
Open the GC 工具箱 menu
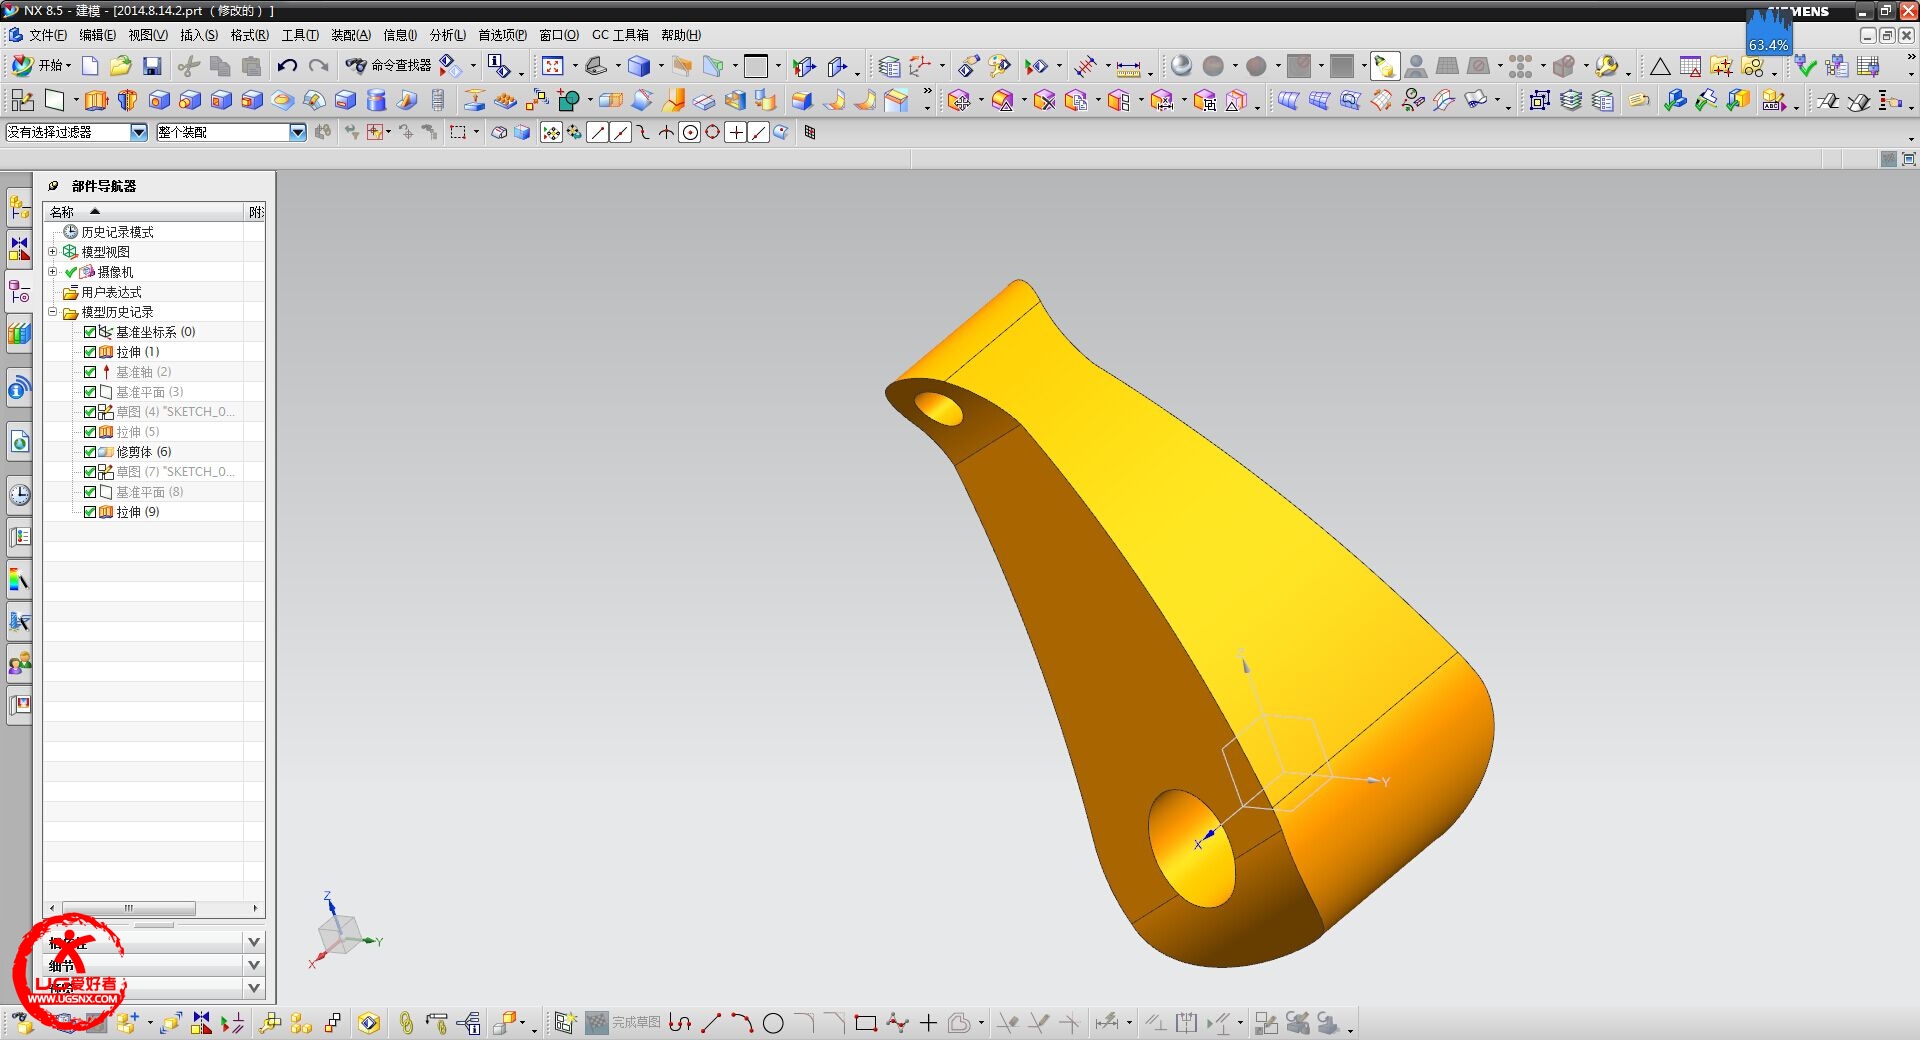(620, 35)
